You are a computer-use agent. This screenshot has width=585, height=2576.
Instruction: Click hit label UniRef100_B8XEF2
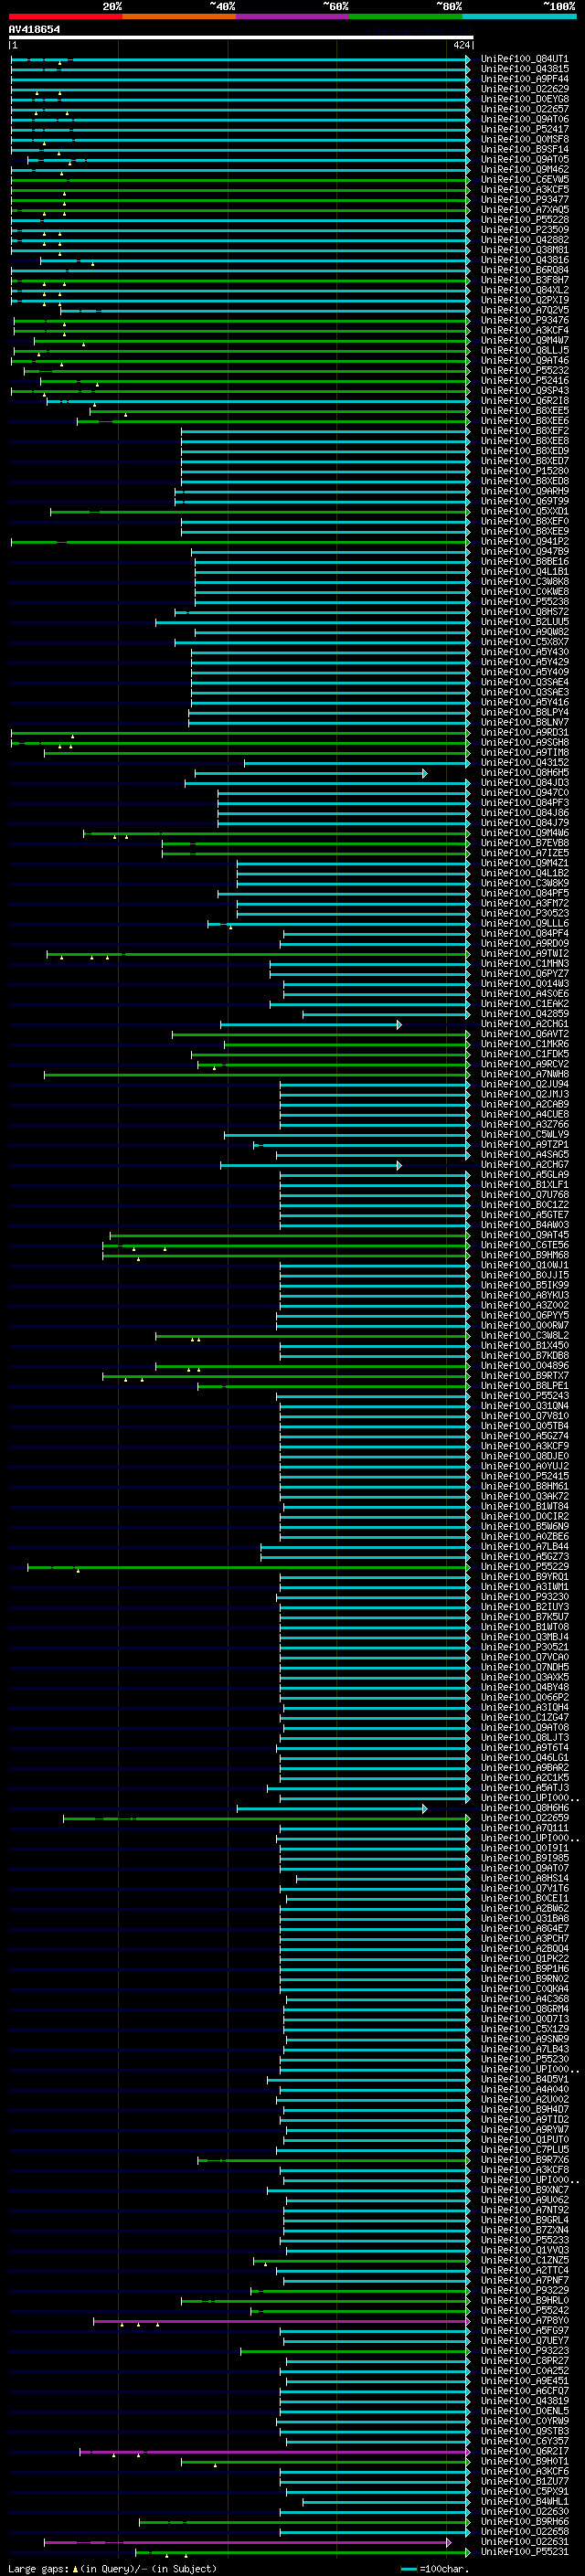(x=524, y=431)
